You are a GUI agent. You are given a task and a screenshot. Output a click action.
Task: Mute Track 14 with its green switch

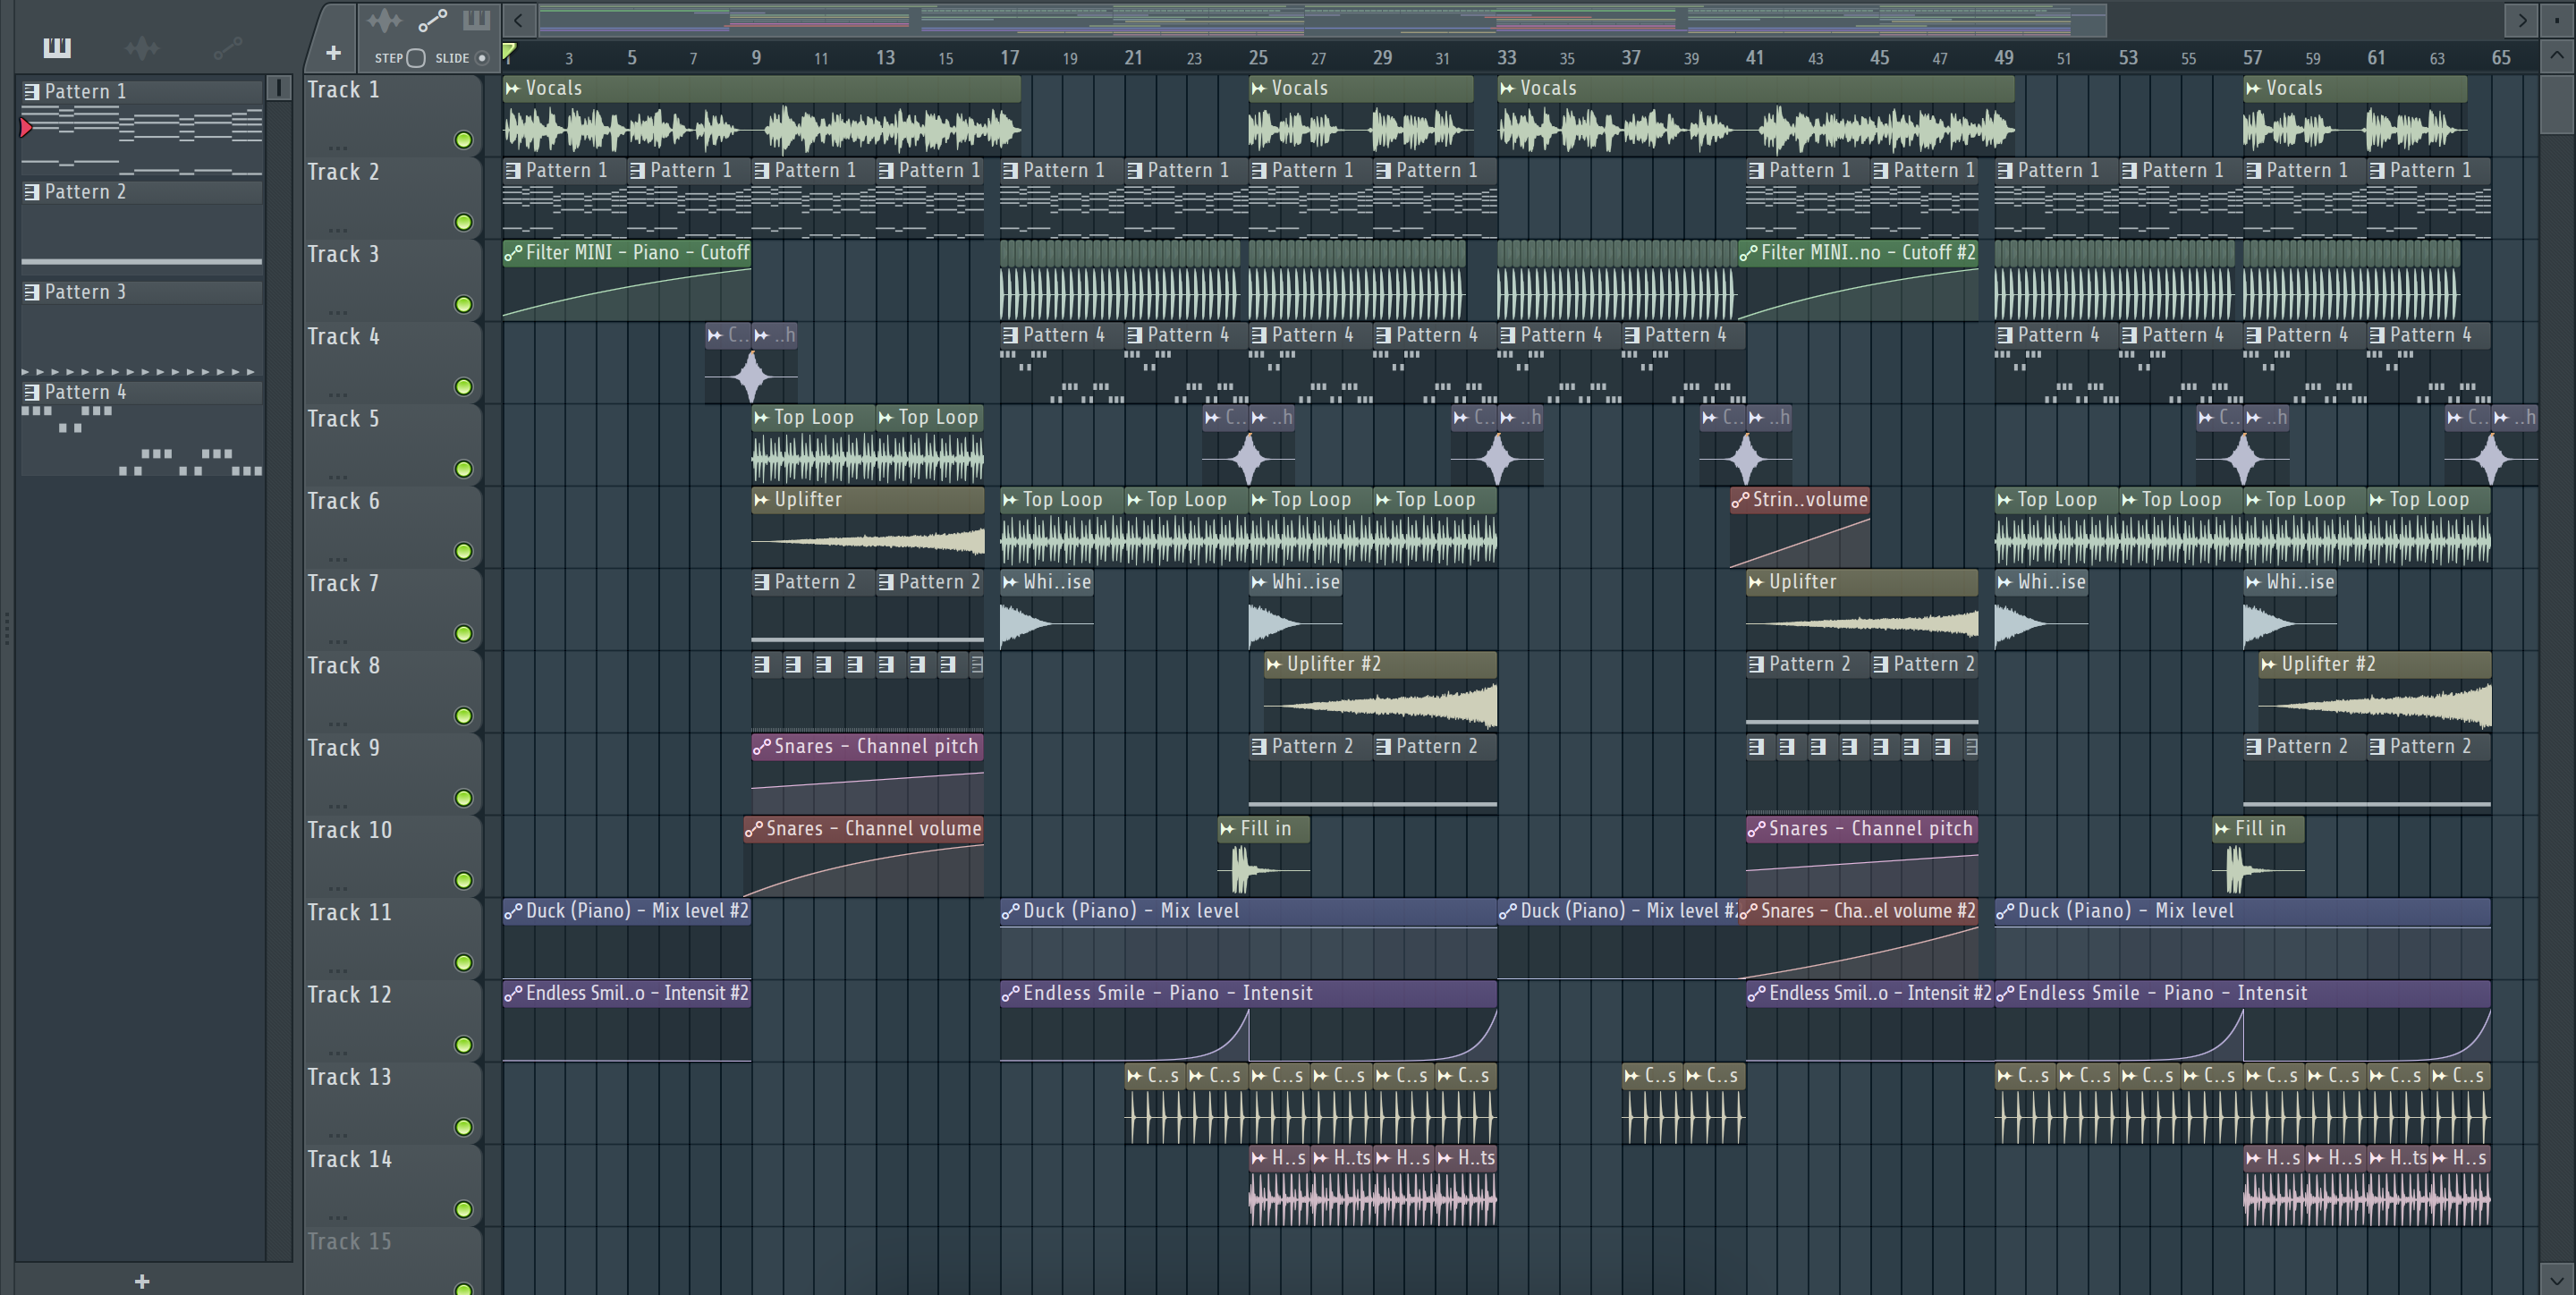(463, 1209)
